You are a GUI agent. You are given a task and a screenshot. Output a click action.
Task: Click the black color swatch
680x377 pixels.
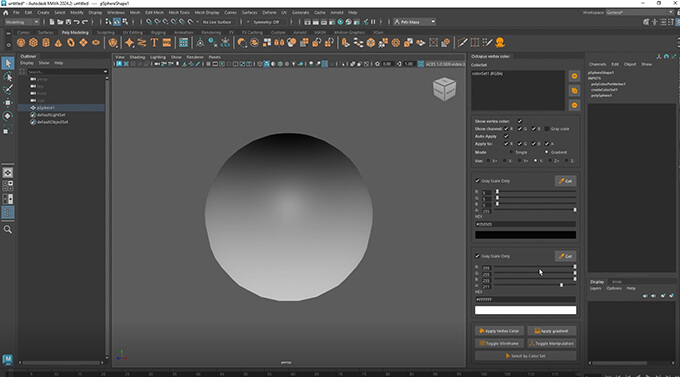(x=525, y=235)
